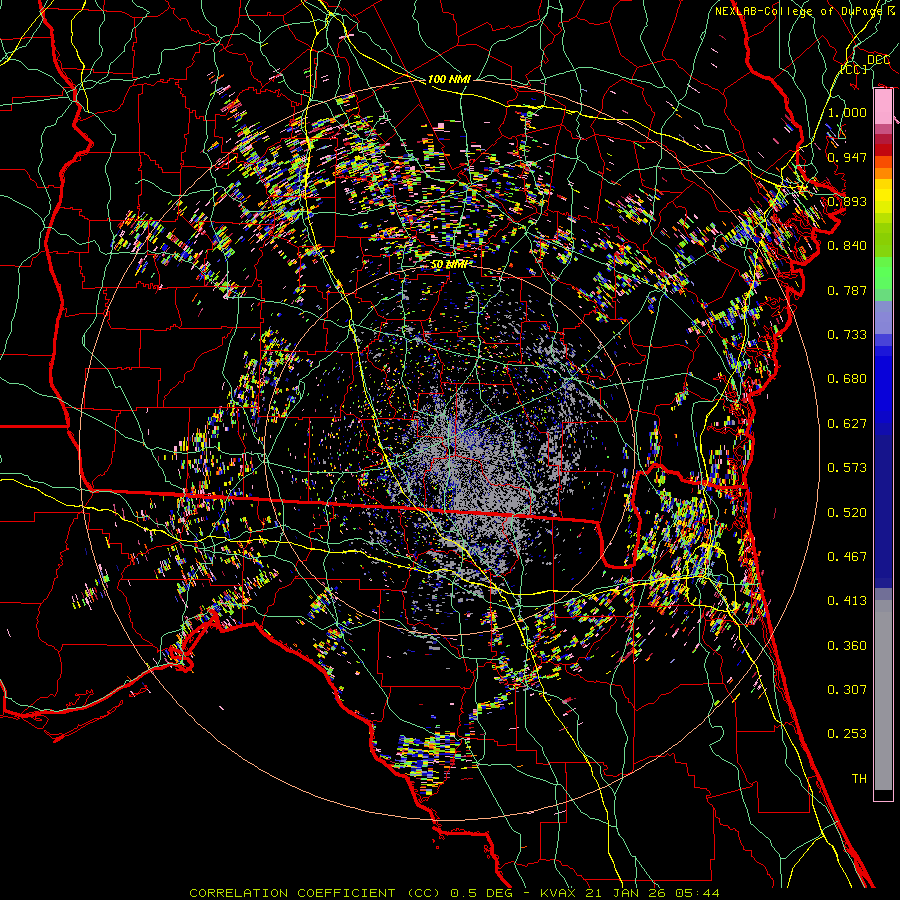The width and height of the screenshot is (900, 900).
Task: Select the 0.467 scale value
Action: coord(847,557)
